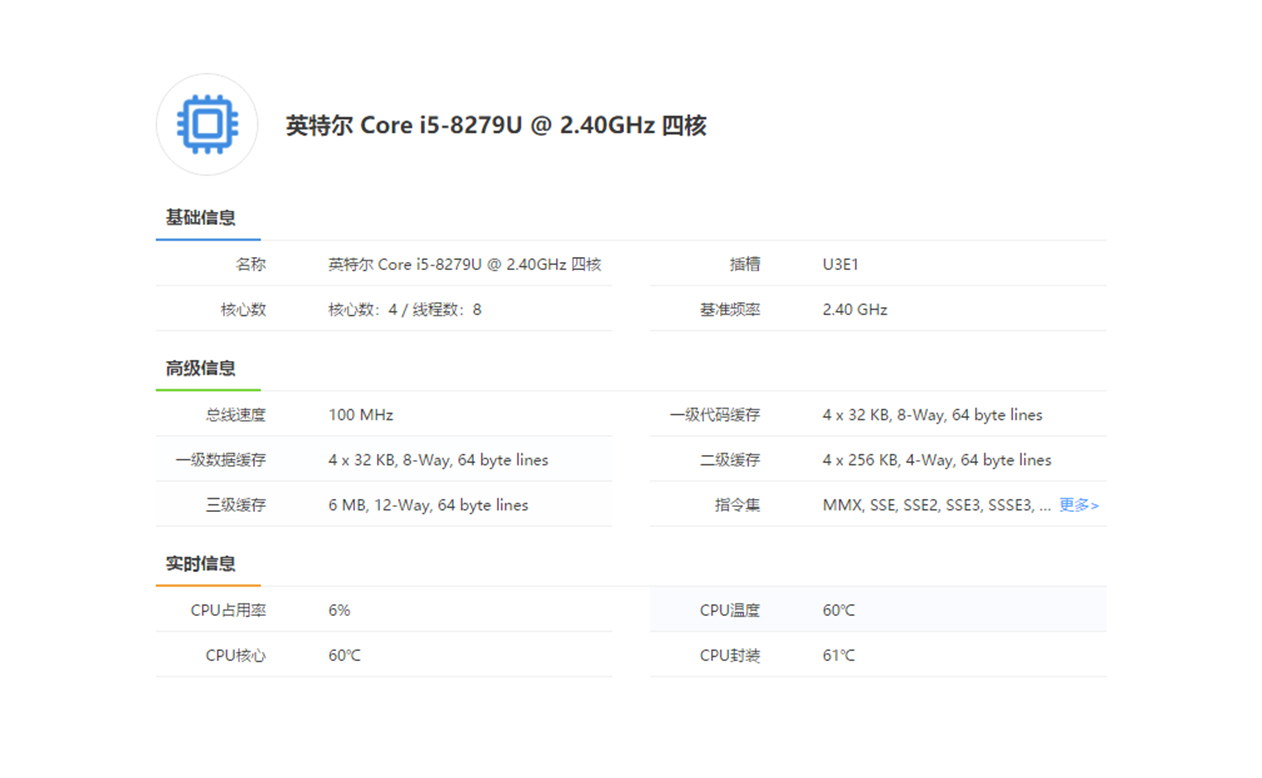Click the 三级缓存 value 6 MB, 12-Way

click(x=428, y=505)
